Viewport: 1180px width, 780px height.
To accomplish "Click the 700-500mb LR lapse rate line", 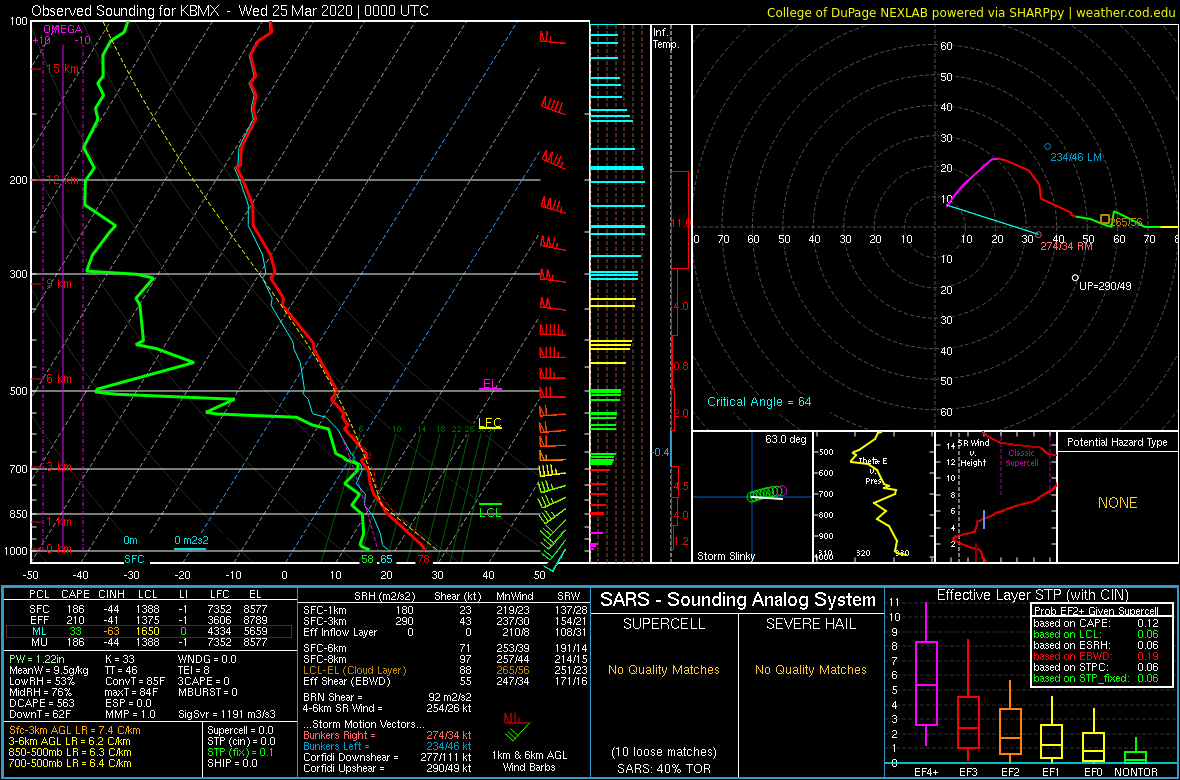I will coord(71,764).
